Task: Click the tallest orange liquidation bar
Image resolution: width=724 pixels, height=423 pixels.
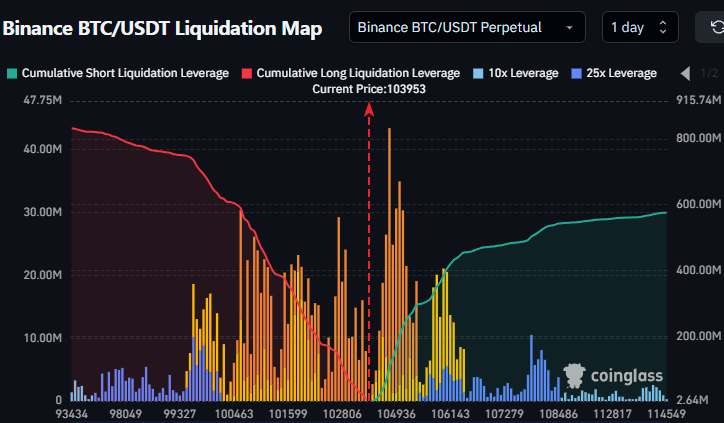Action: (x=390, y=264)
